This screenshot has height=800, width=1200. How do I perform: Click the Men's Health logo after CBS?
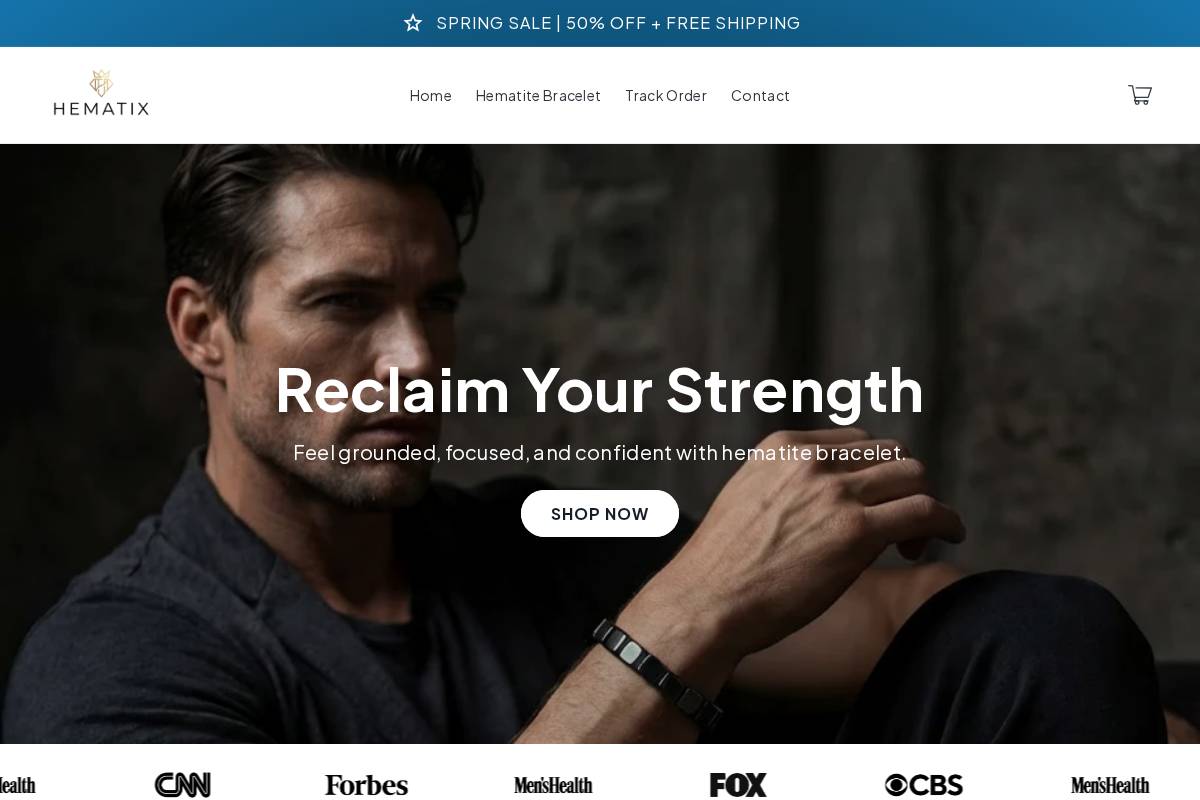[x=1110, y=785]
